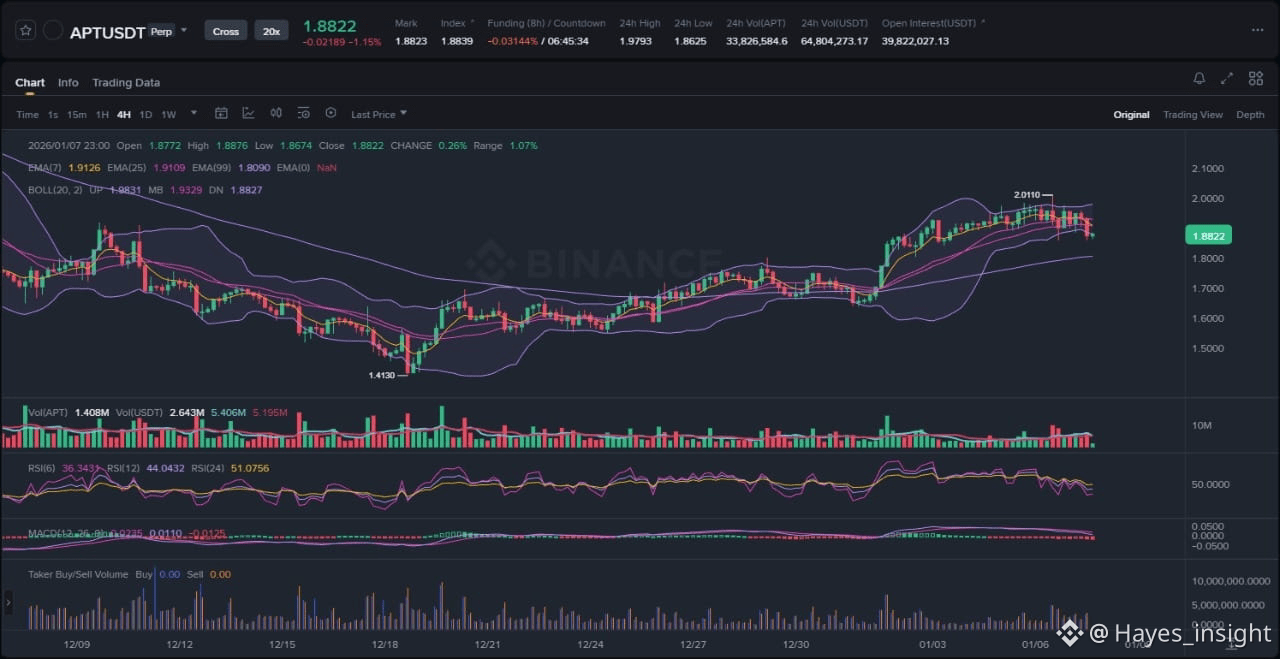This screenshot has width=1280, height=659.
Task: Switch chart view to Trading View
Action: point(1192,115)
